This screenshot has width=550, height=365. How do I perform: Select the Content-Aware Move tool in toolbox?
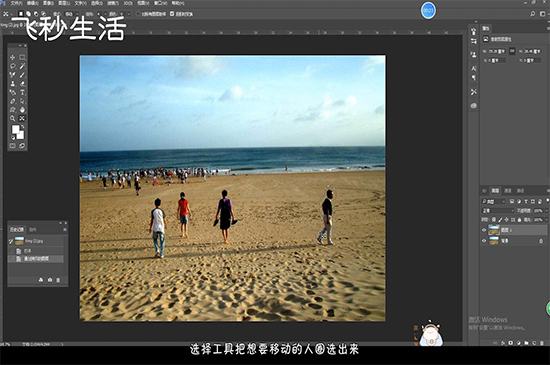coord(22,118)
